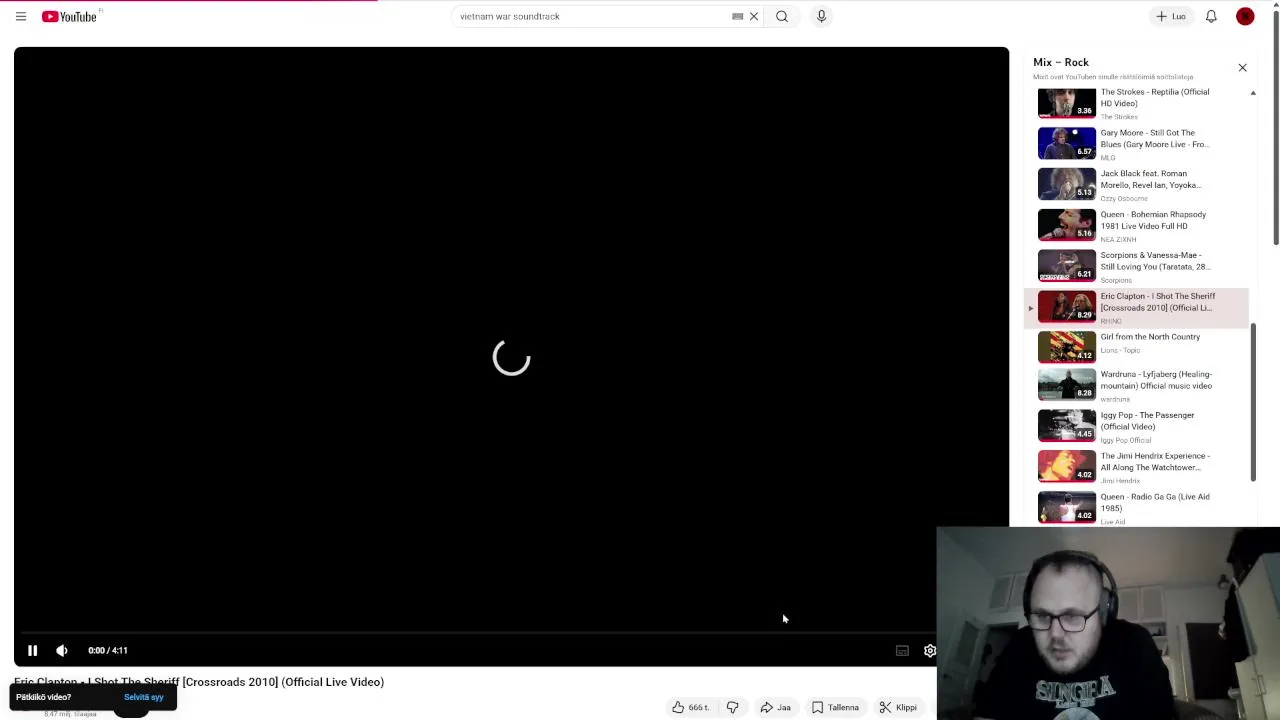Toggle subtitles on the player
Image resolution: width=1280 pixels, height=720 pixels.
point(902,650)
